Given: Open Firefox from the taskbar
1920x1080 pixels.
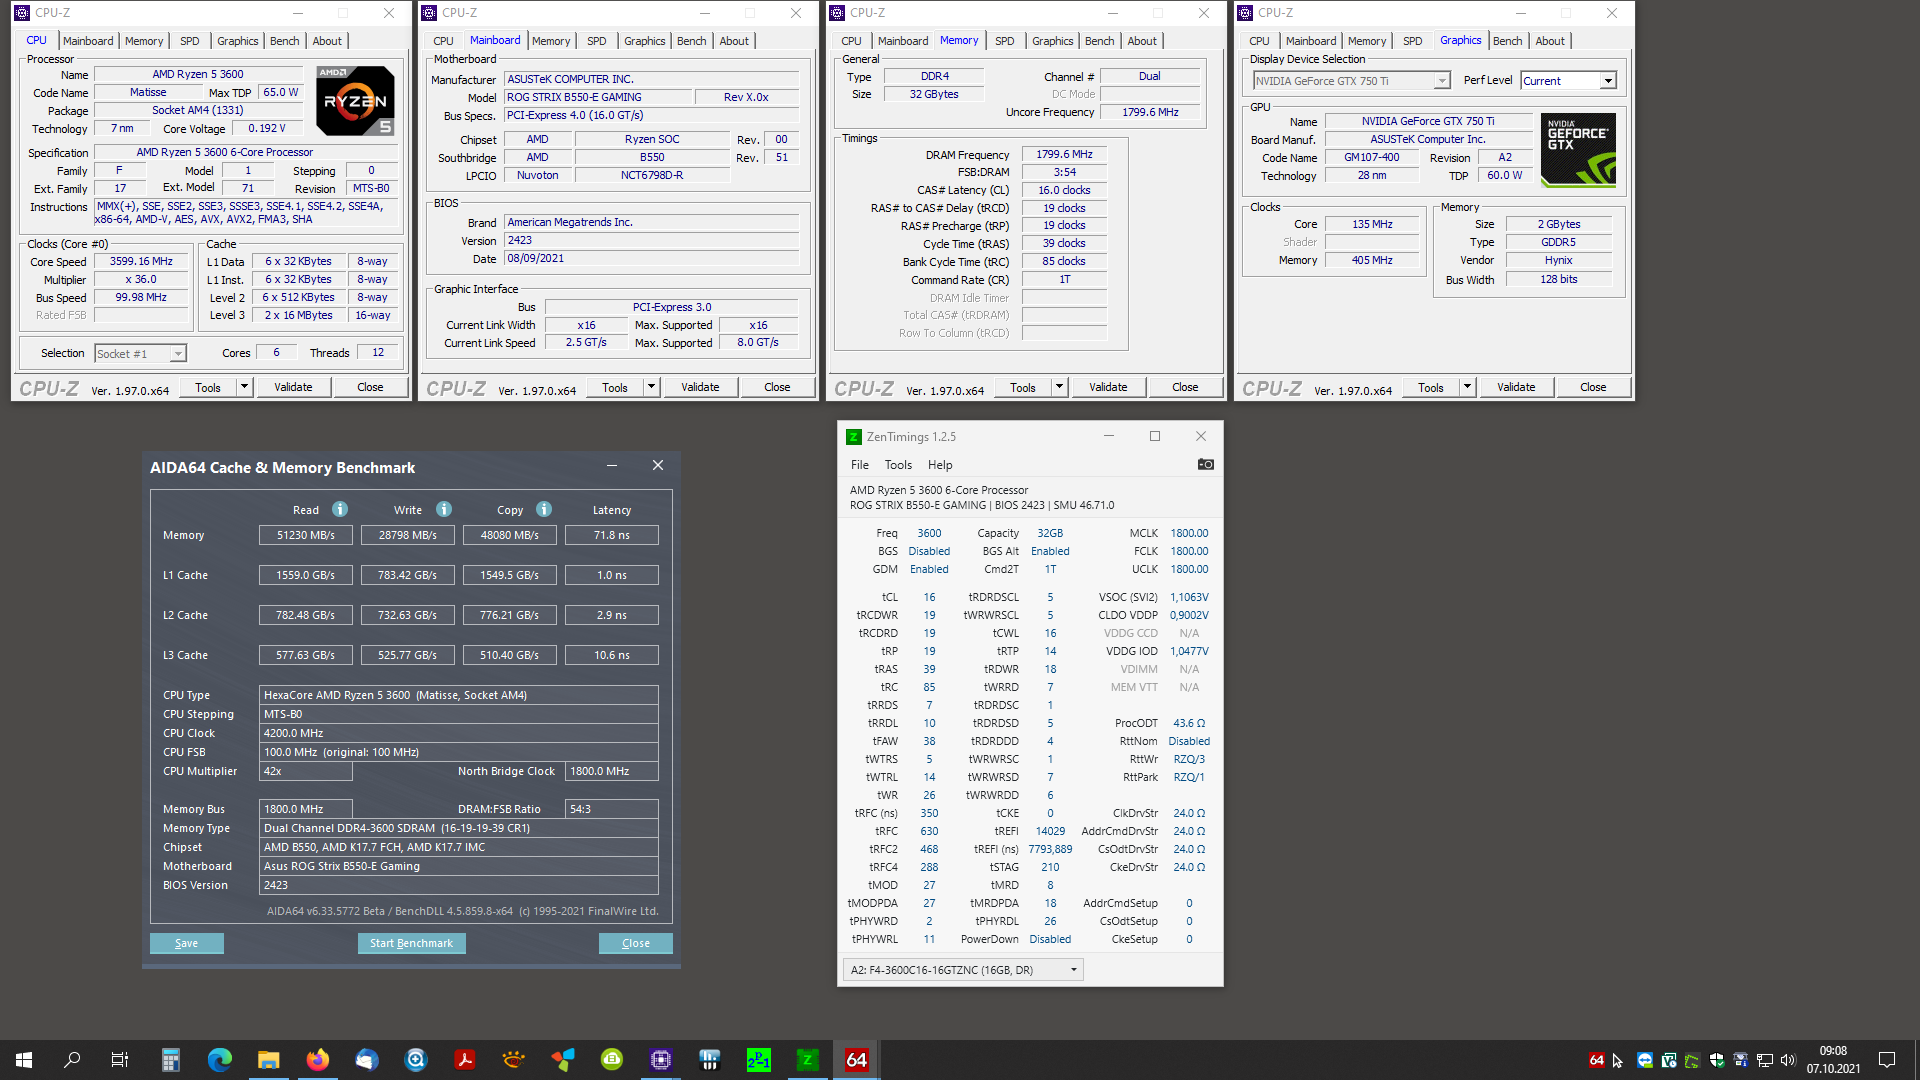Looking at the screenshot, I should click(317, 1060).
